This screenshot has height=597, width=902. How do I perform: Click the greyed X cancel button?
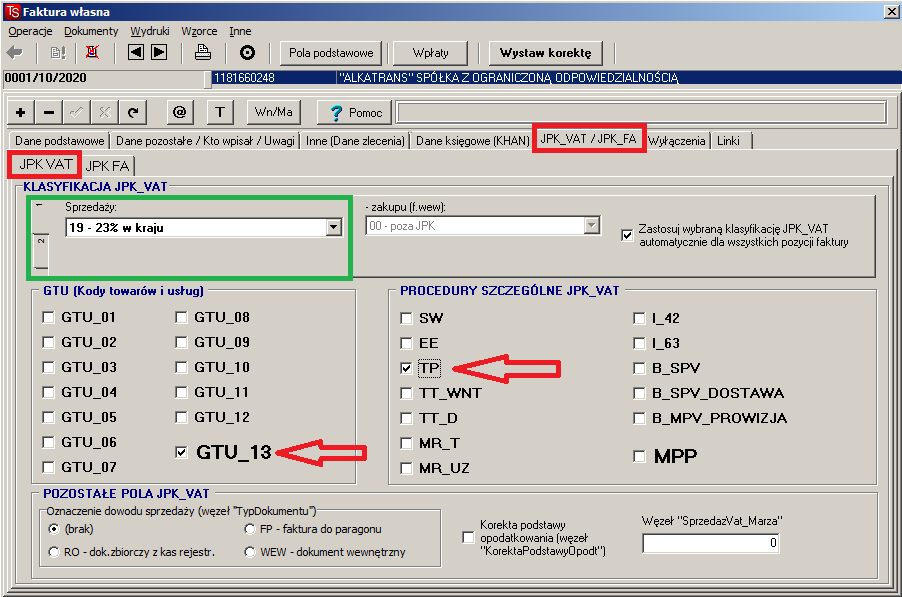(105, 112)
